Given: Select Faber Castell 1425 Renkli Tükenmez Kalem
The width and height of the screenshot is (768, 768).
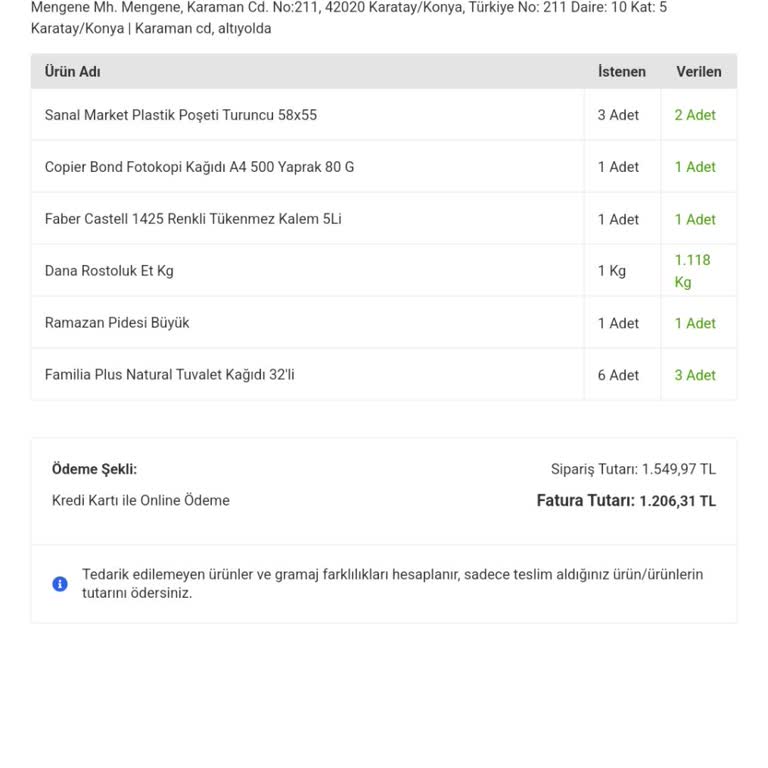Looking at the screenshot, I should point(193,219).
